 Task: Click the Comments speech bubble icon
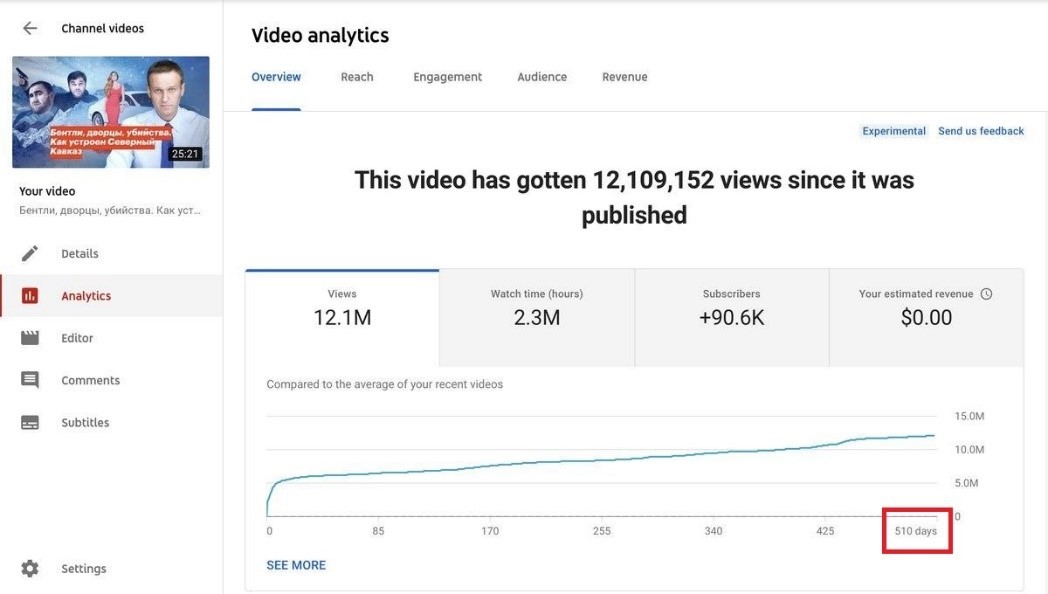pos(30,381)
